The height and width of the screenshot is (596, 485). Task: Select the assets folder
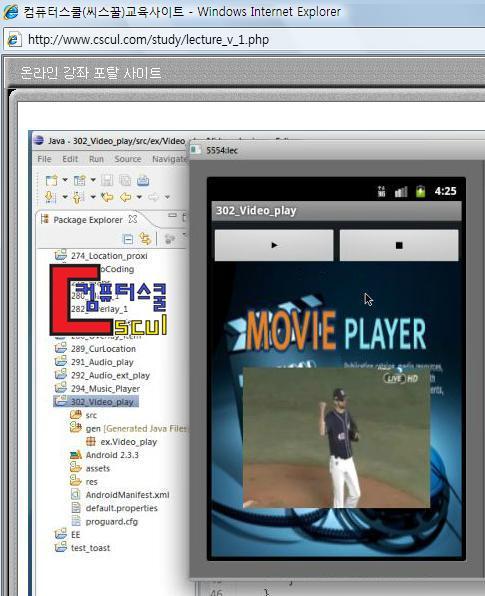98,468
